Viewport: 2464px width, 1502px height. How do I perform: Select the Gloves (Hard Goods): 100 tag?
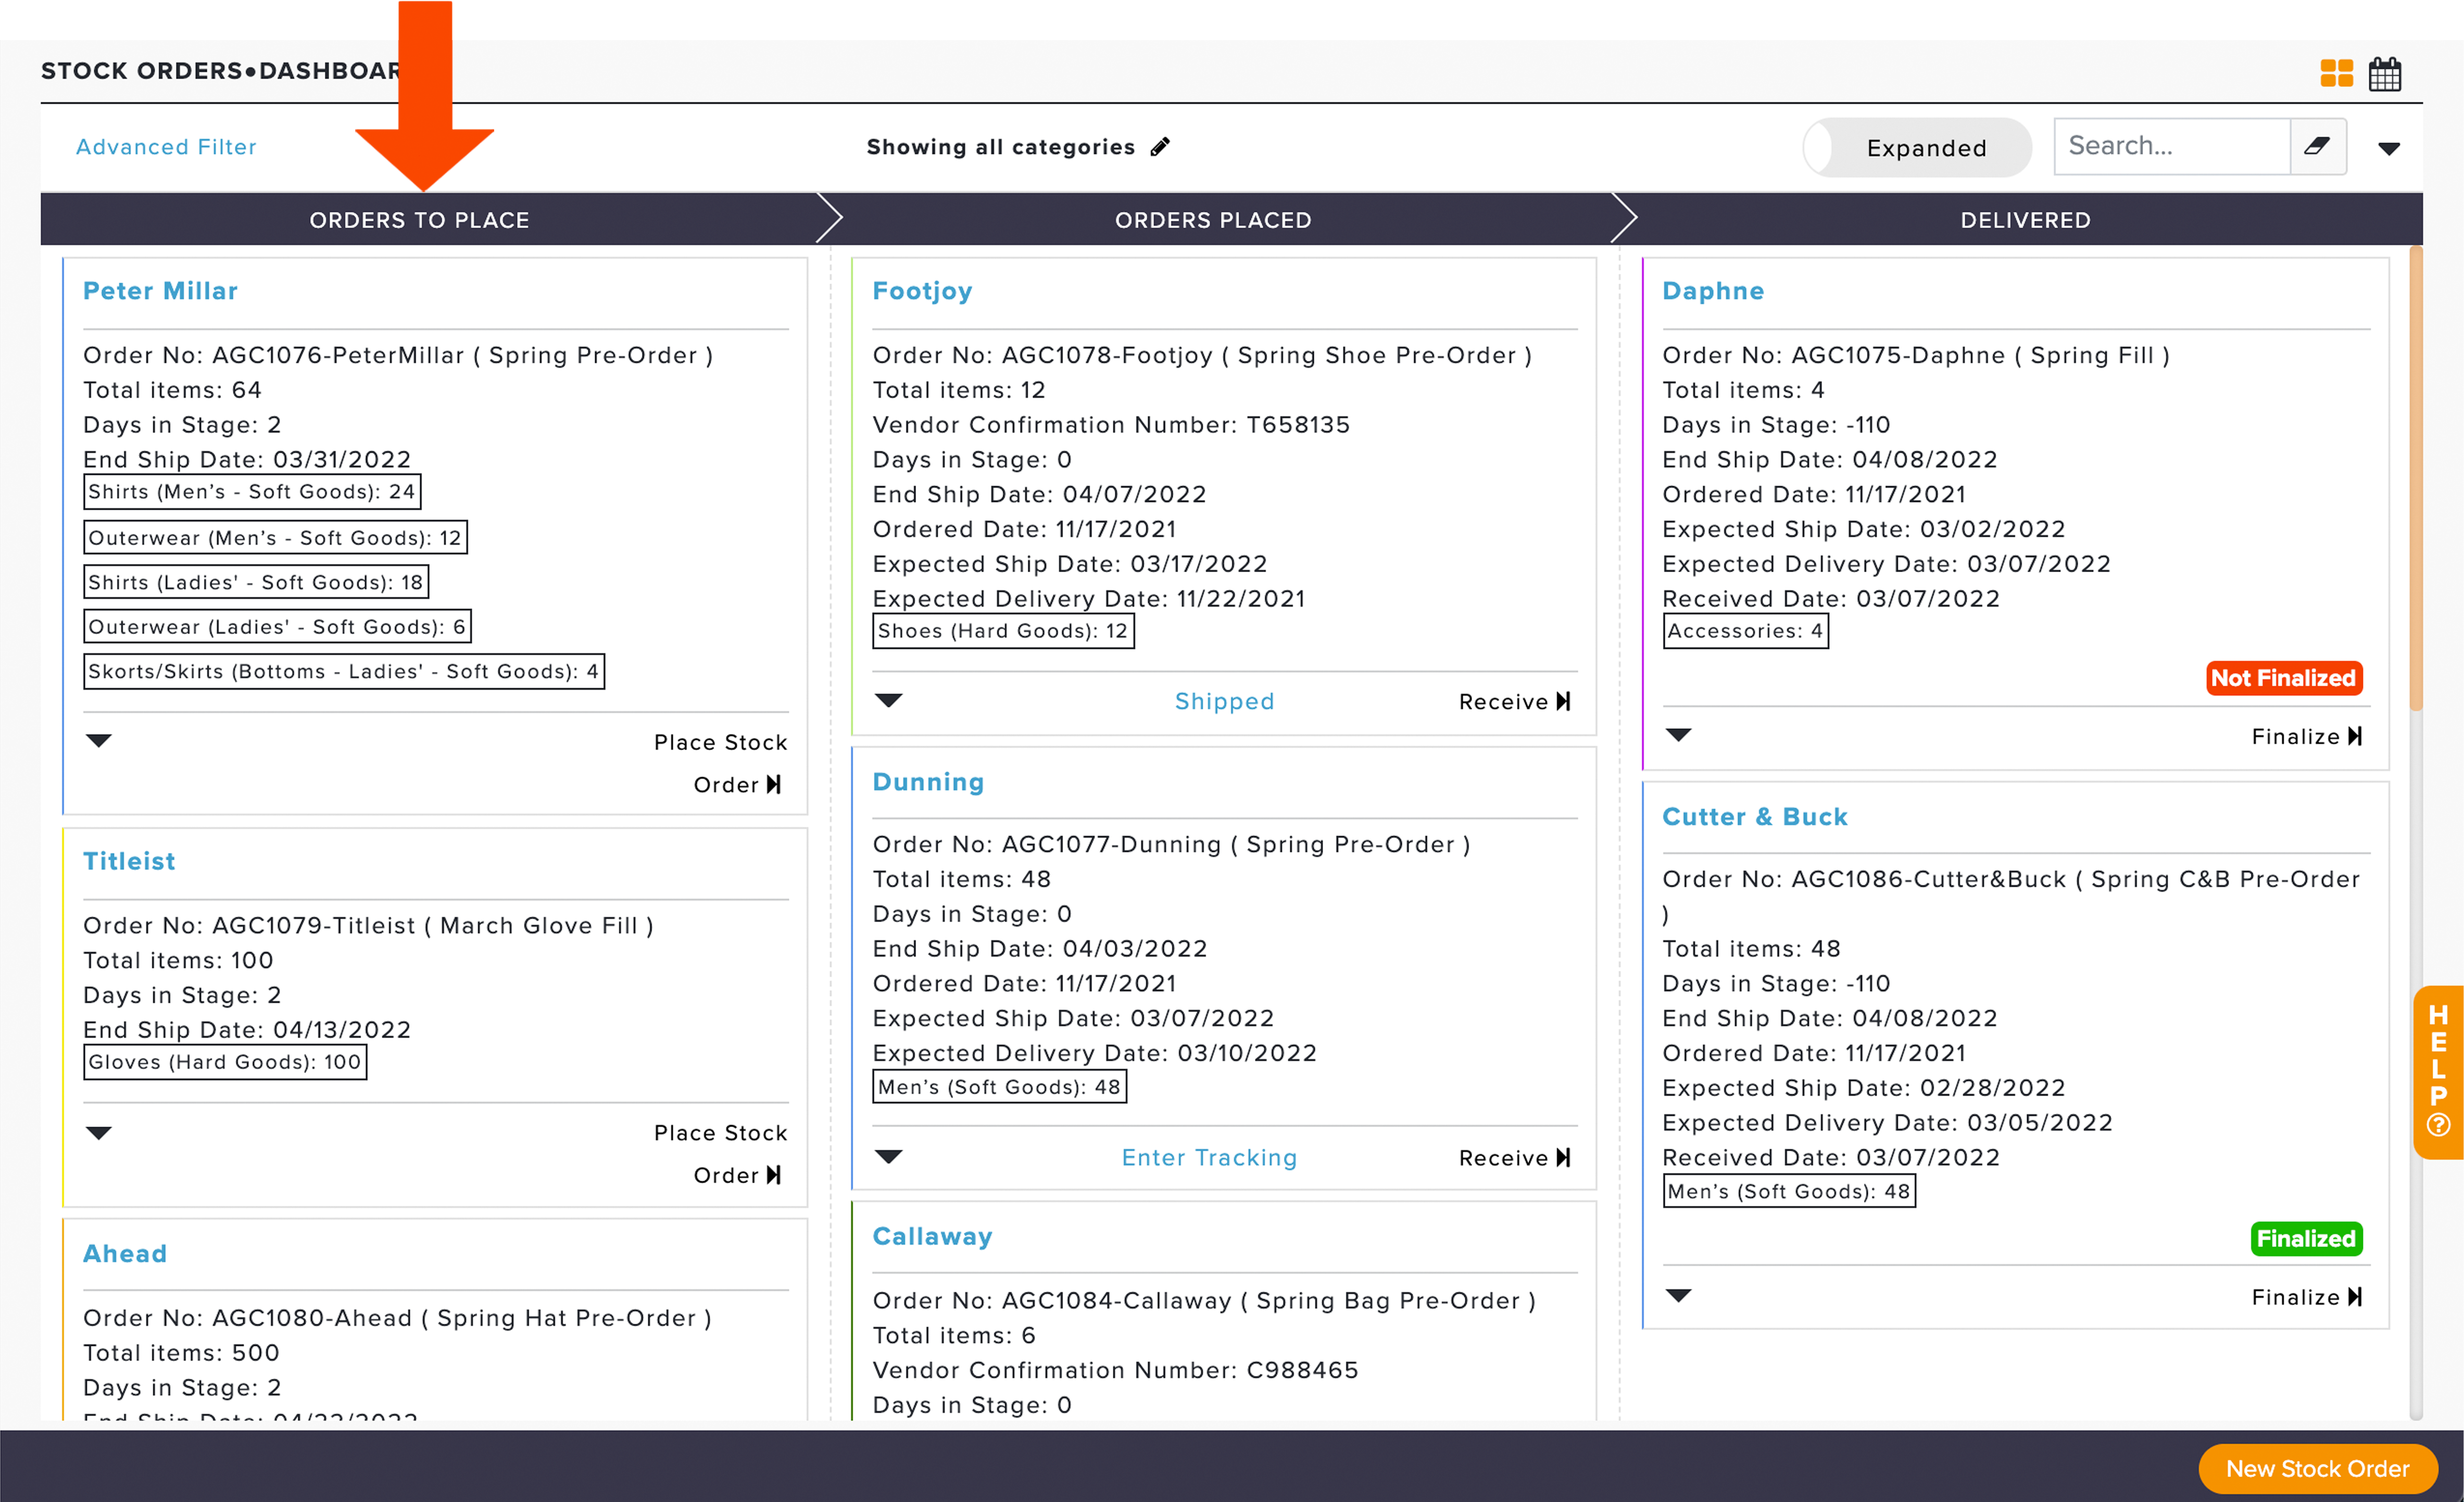point(225,1062)
